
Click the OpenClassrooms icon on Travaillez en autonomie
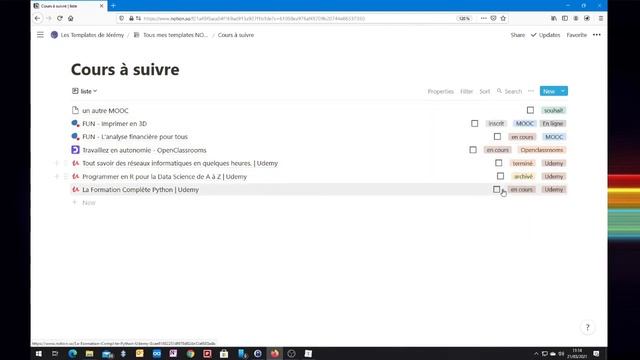(x=75, y=150)
